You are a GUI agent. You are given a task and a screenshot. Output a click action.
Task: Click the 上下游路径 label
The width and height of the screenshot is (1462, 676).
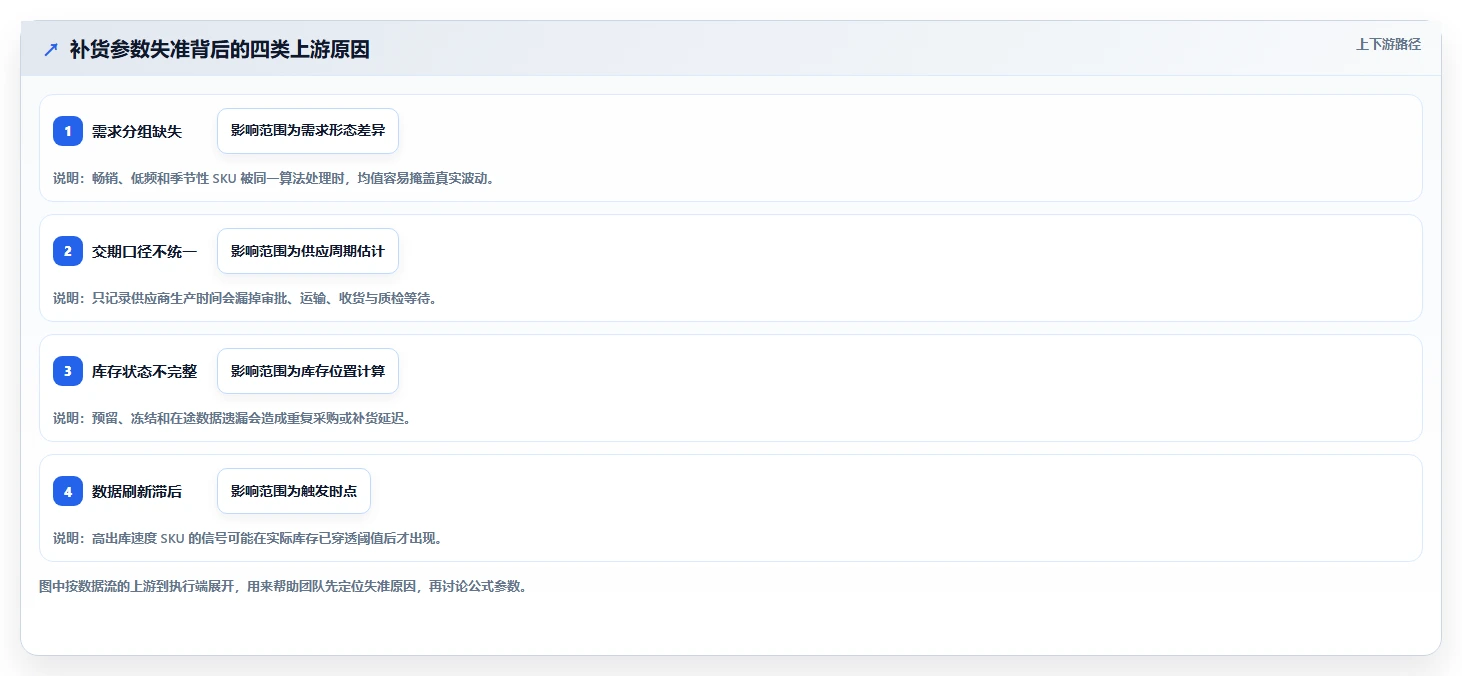[x=1388, y=44]
